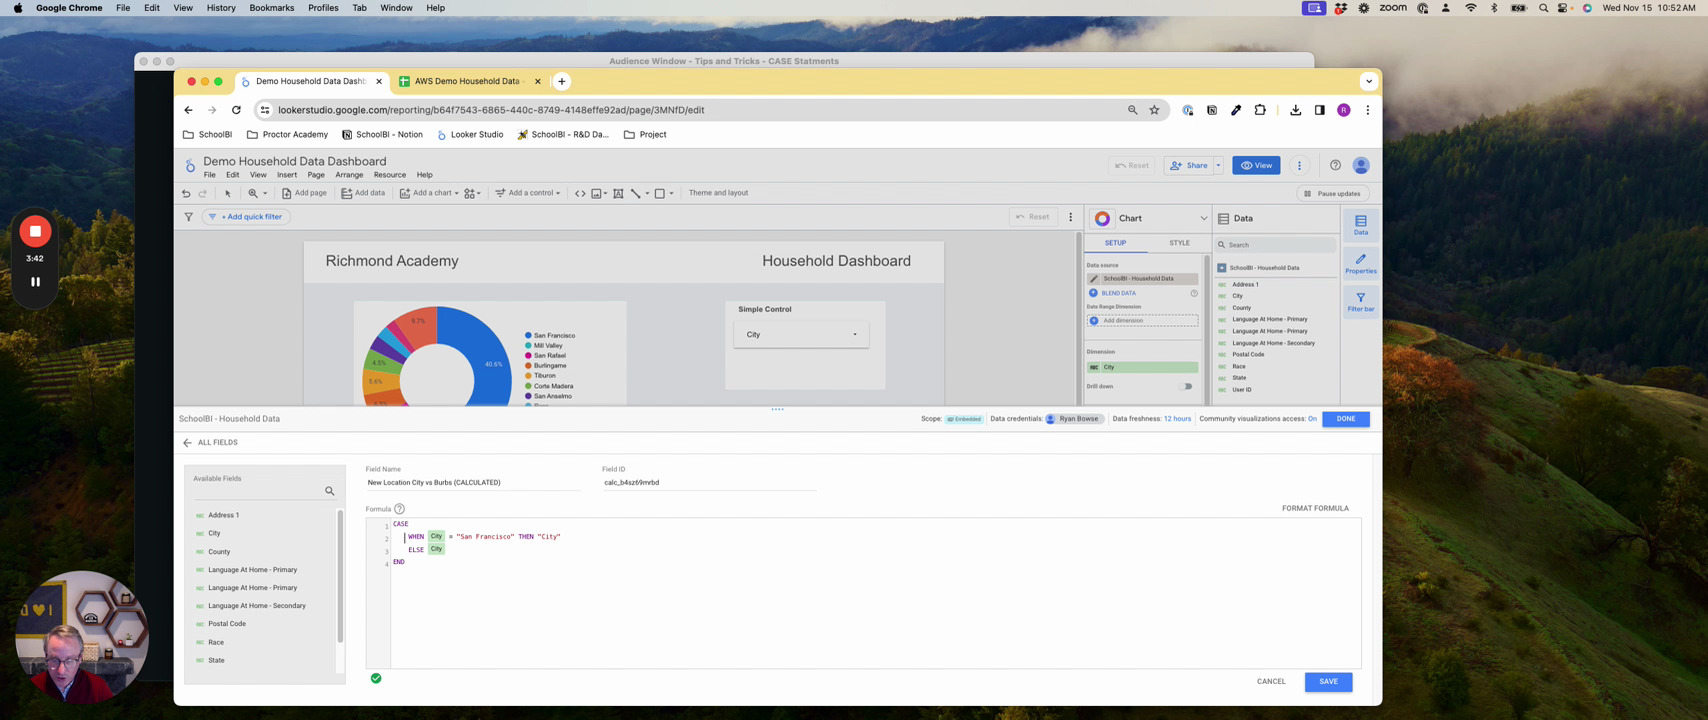Click the Field Name input

point(472,483)
